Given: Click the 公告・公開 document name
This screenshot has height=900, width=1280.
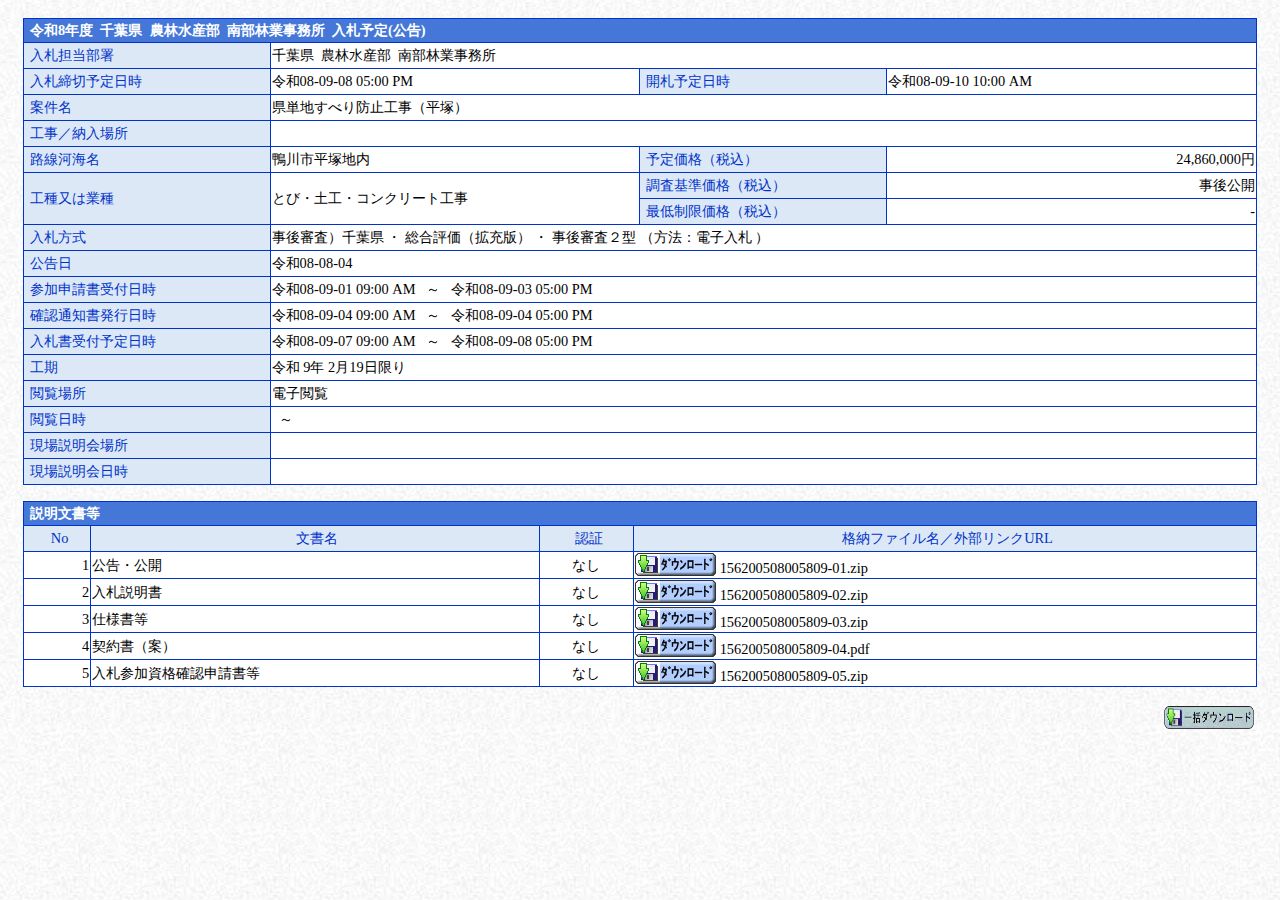Looking at the screenshot, I should pyautogui.click(x=127, y=565).
